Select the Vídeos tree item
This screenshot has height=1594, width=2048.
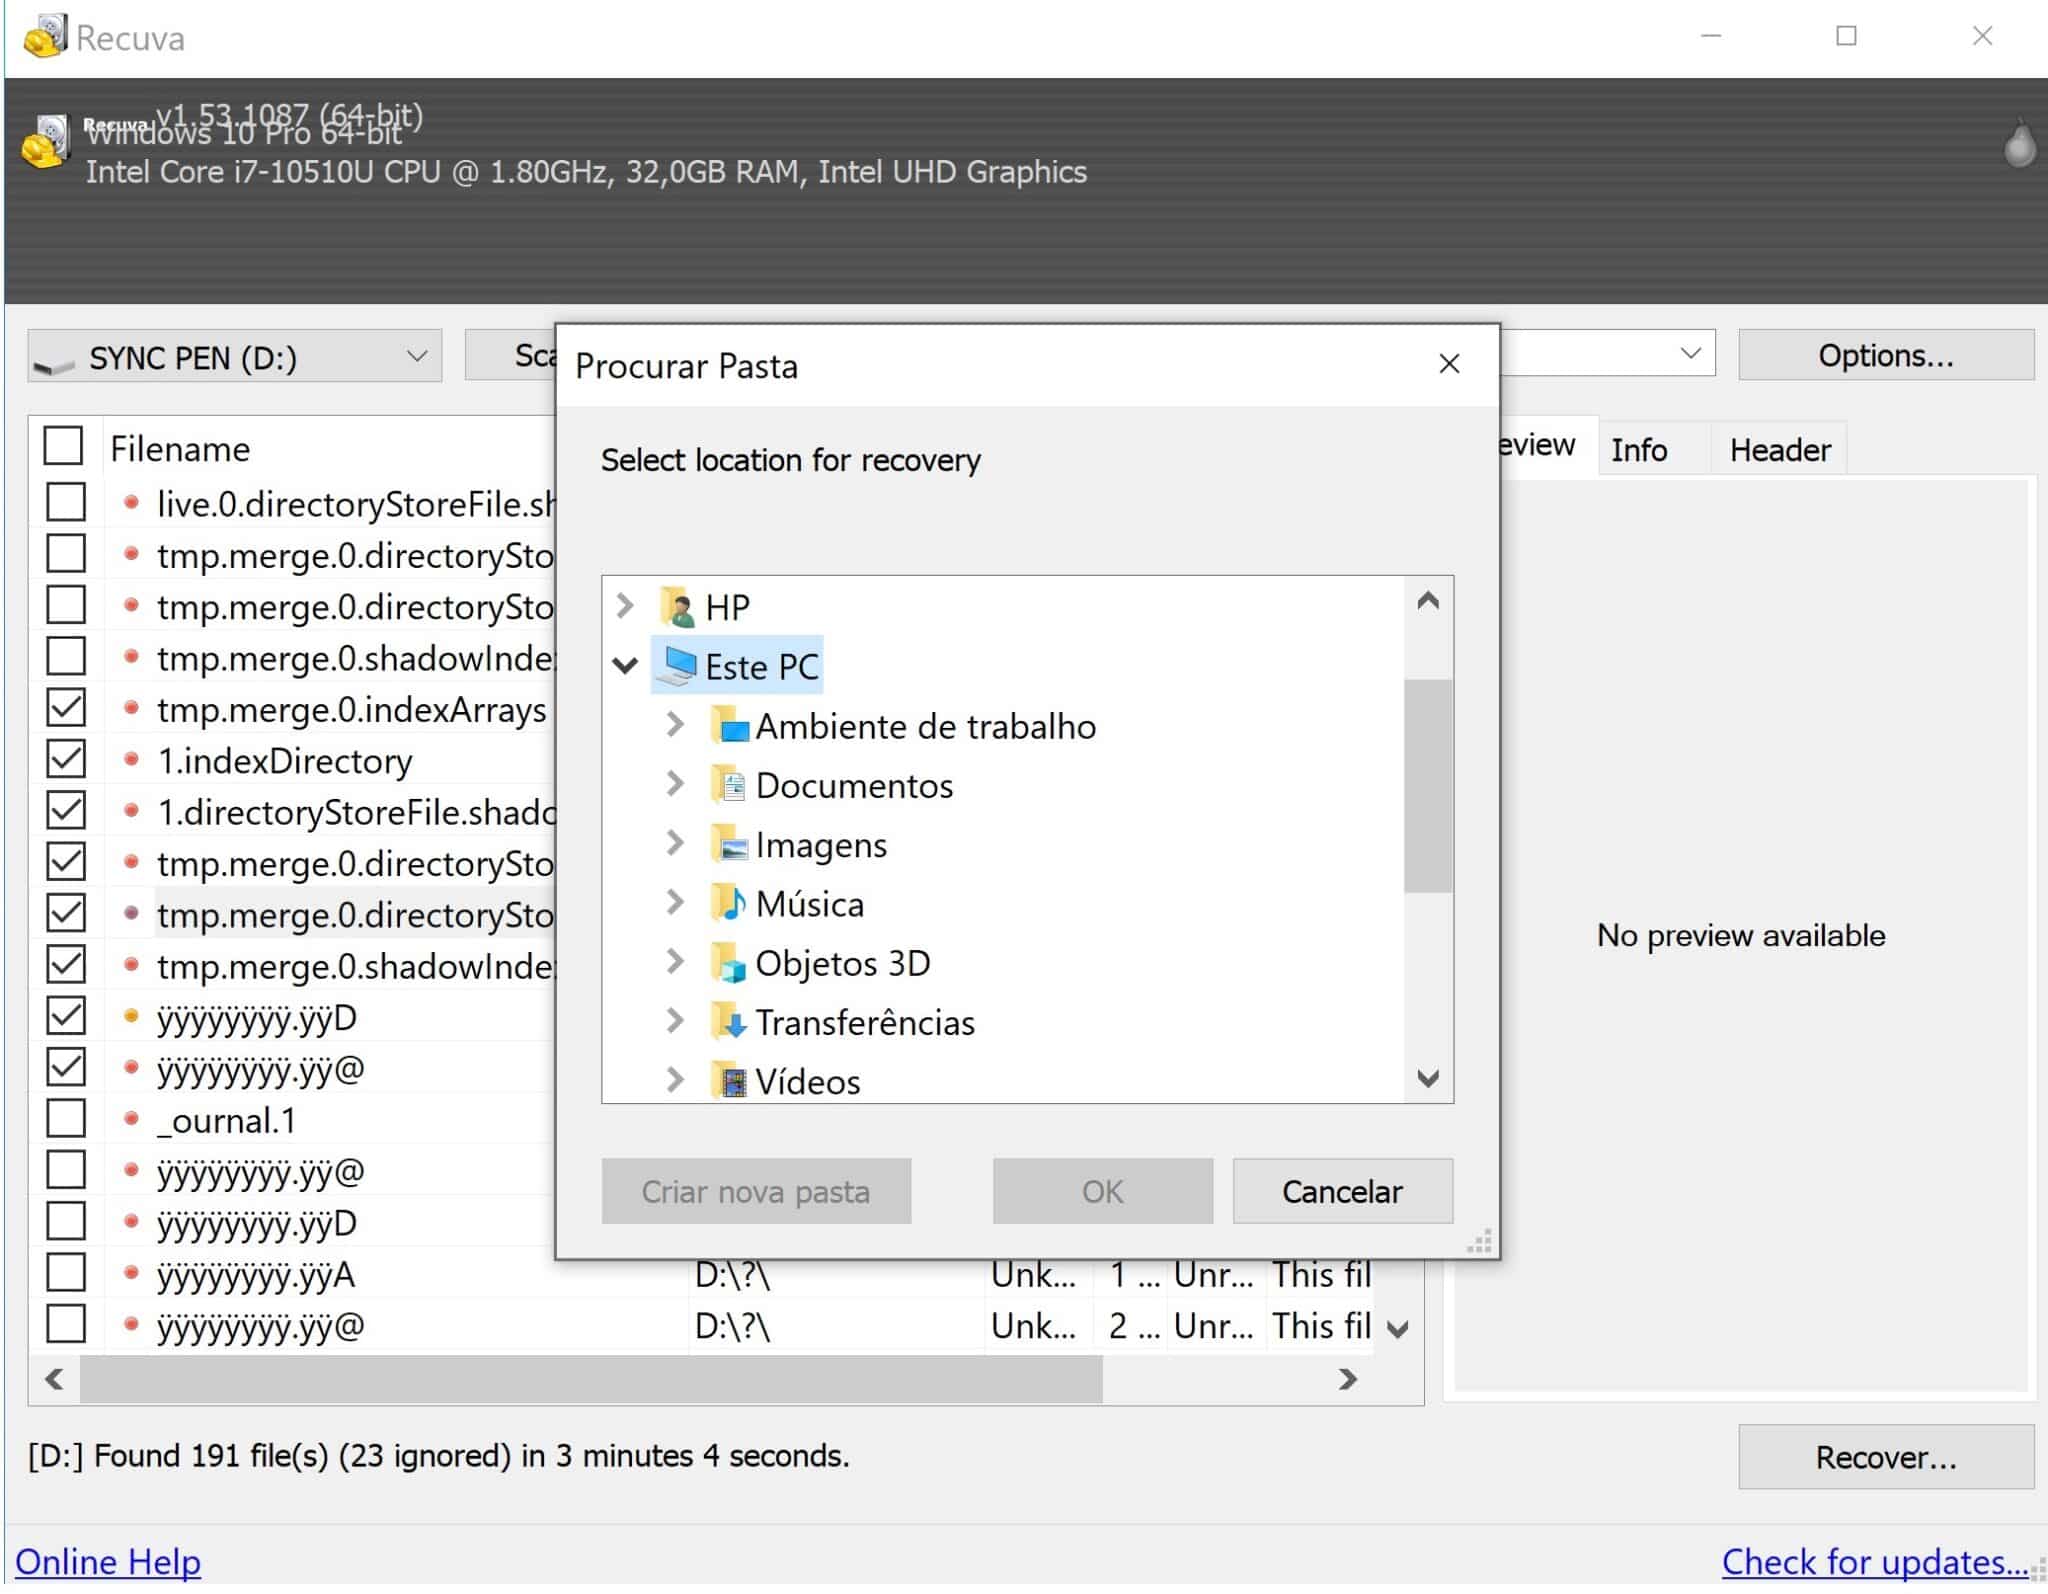808,1081
